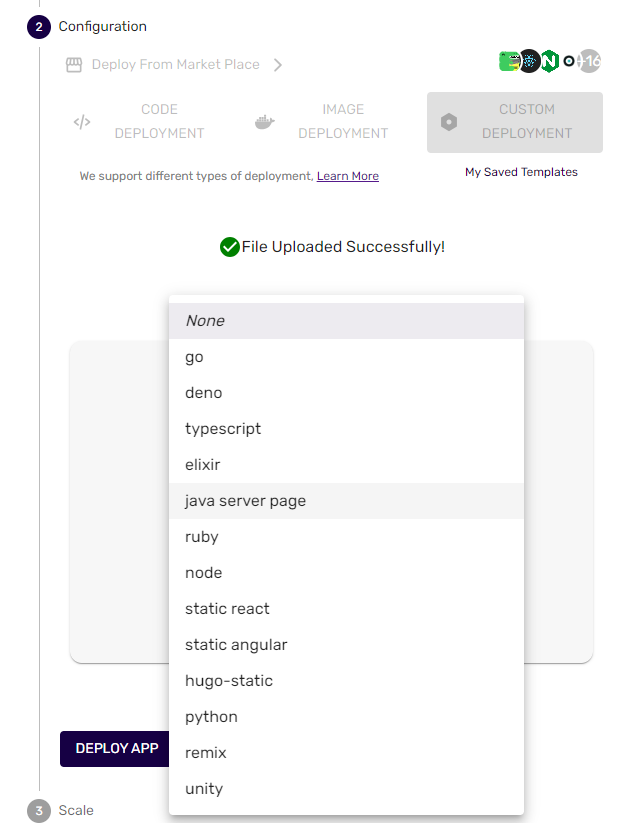Open the Learn More link
Viewport: 623px width, 823px height.
[347, 176]
